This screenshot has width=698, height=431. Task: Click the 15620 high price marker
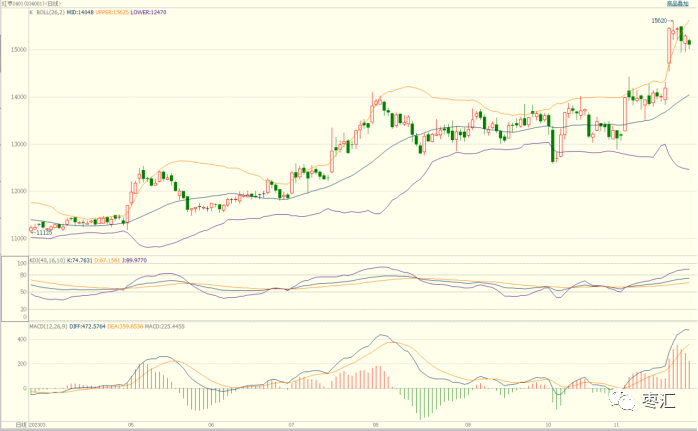pos(659,21)
